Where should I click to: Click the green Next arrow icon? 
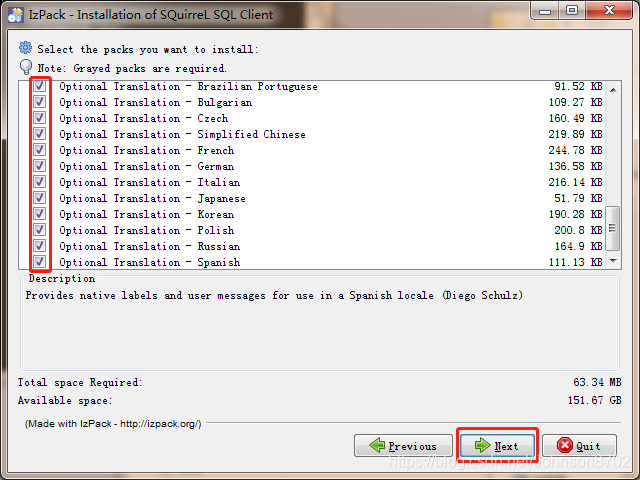tap(482, 445)
